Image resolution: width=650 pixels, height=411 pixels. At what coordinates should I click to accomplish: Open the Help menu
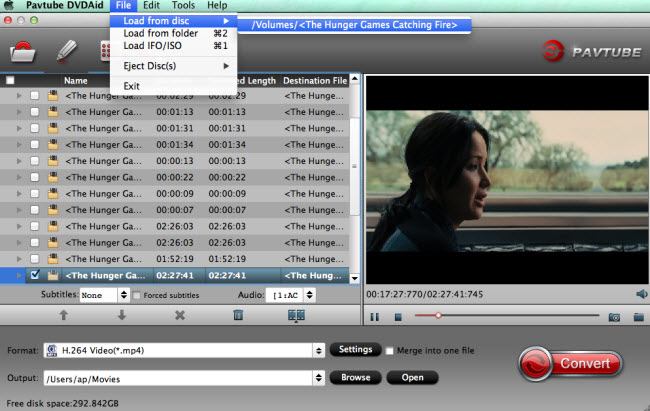(217, 5)
